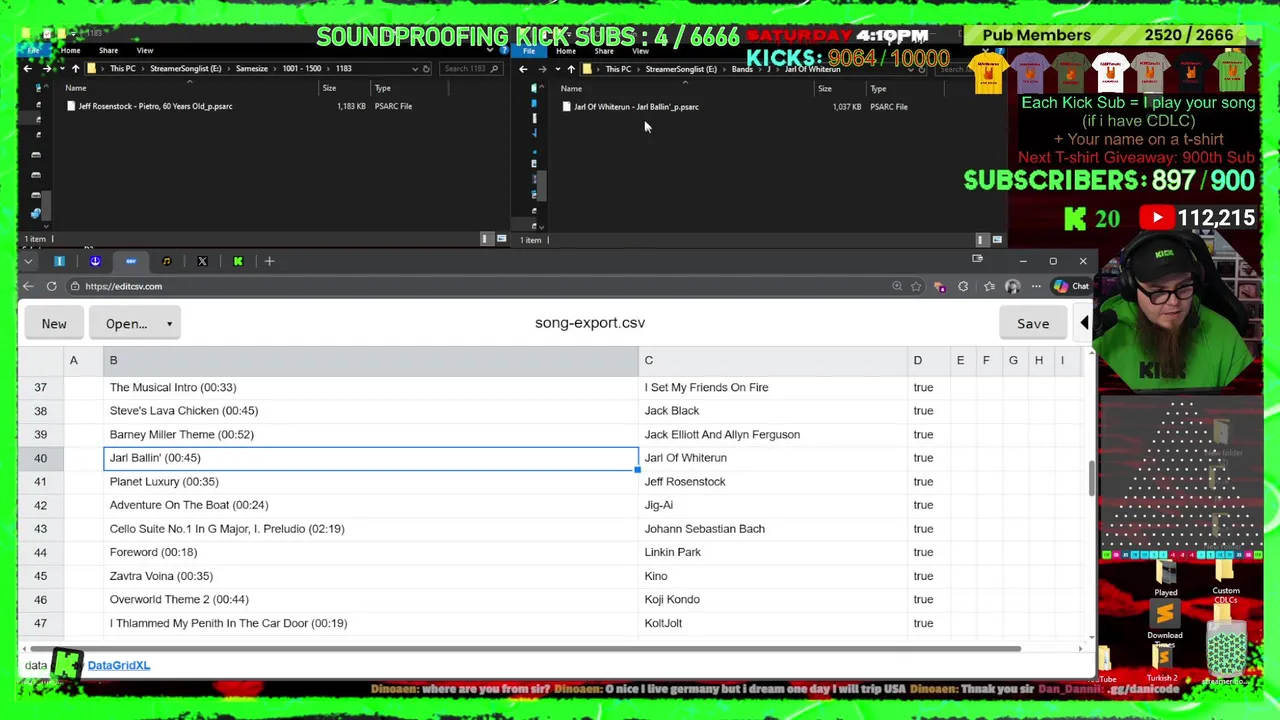Go up one folder in right Explorer

(571, 69)
